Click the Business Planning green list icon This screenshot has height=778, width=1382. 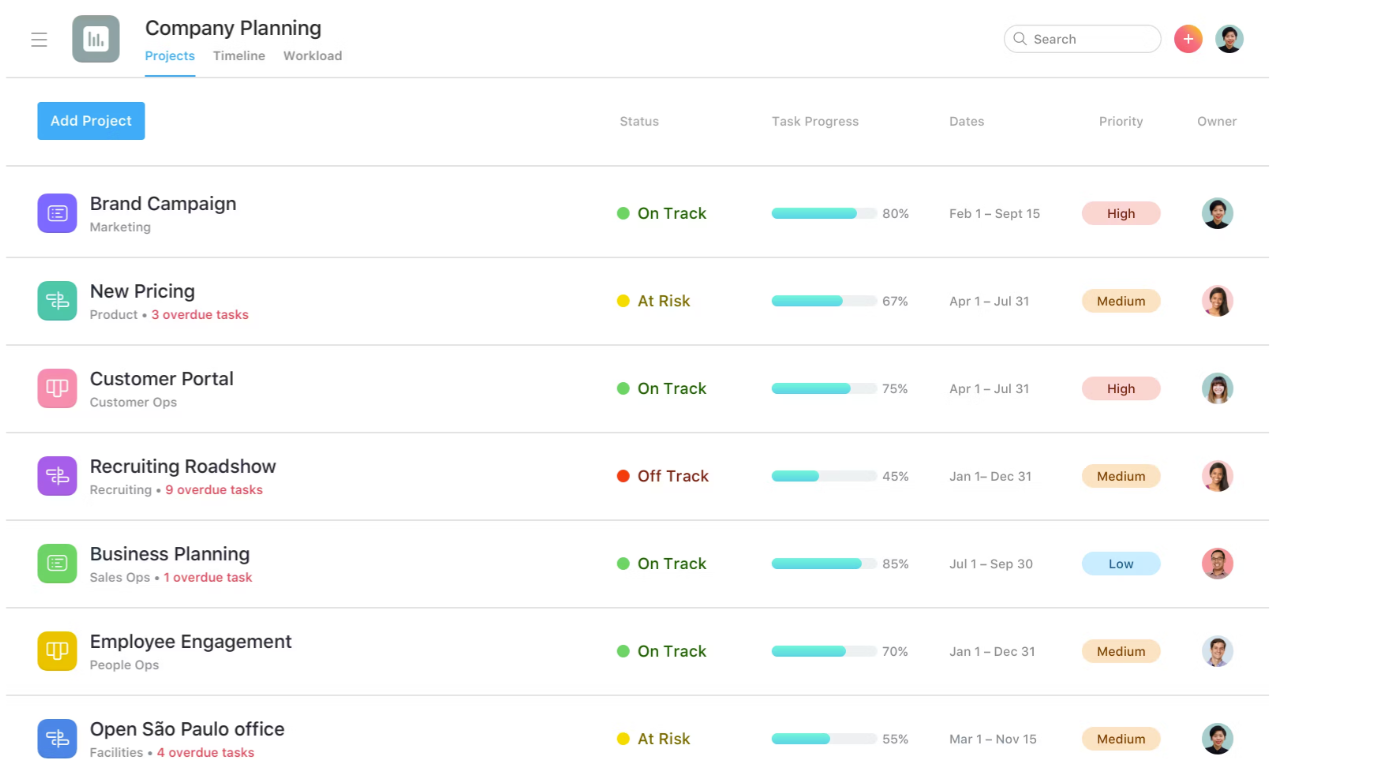57,563
